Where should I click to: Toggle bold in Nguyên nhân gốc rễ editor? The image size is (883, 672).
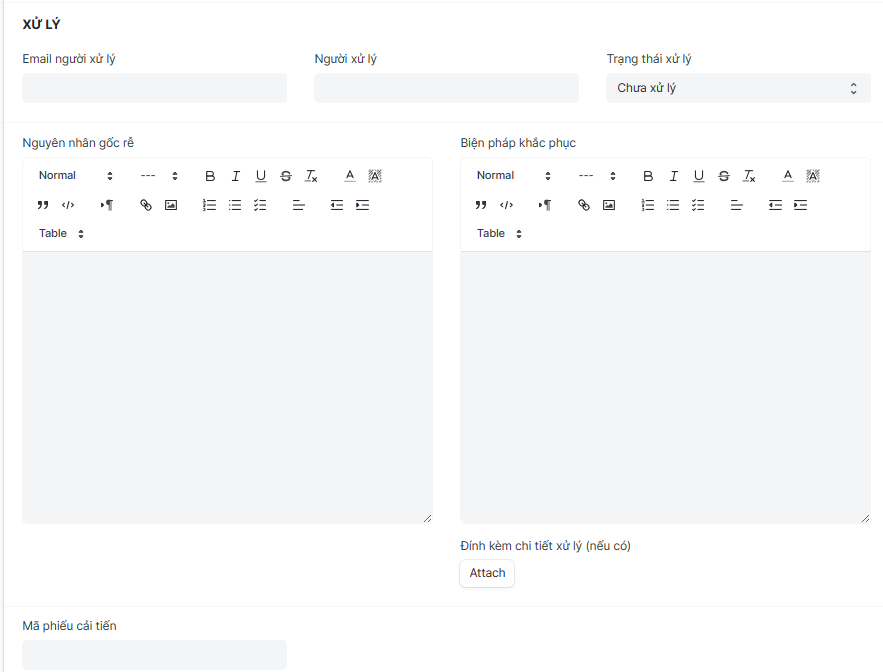click(x=210, y=176)
